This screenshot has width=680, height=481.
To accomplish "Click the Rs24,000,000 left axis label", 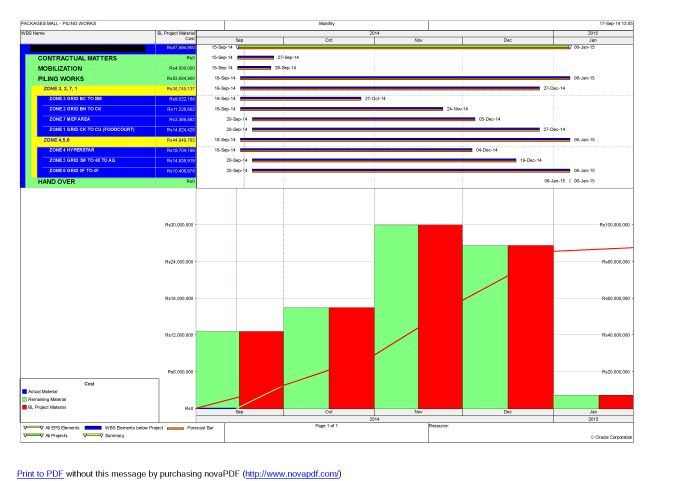I will point(179,262).
